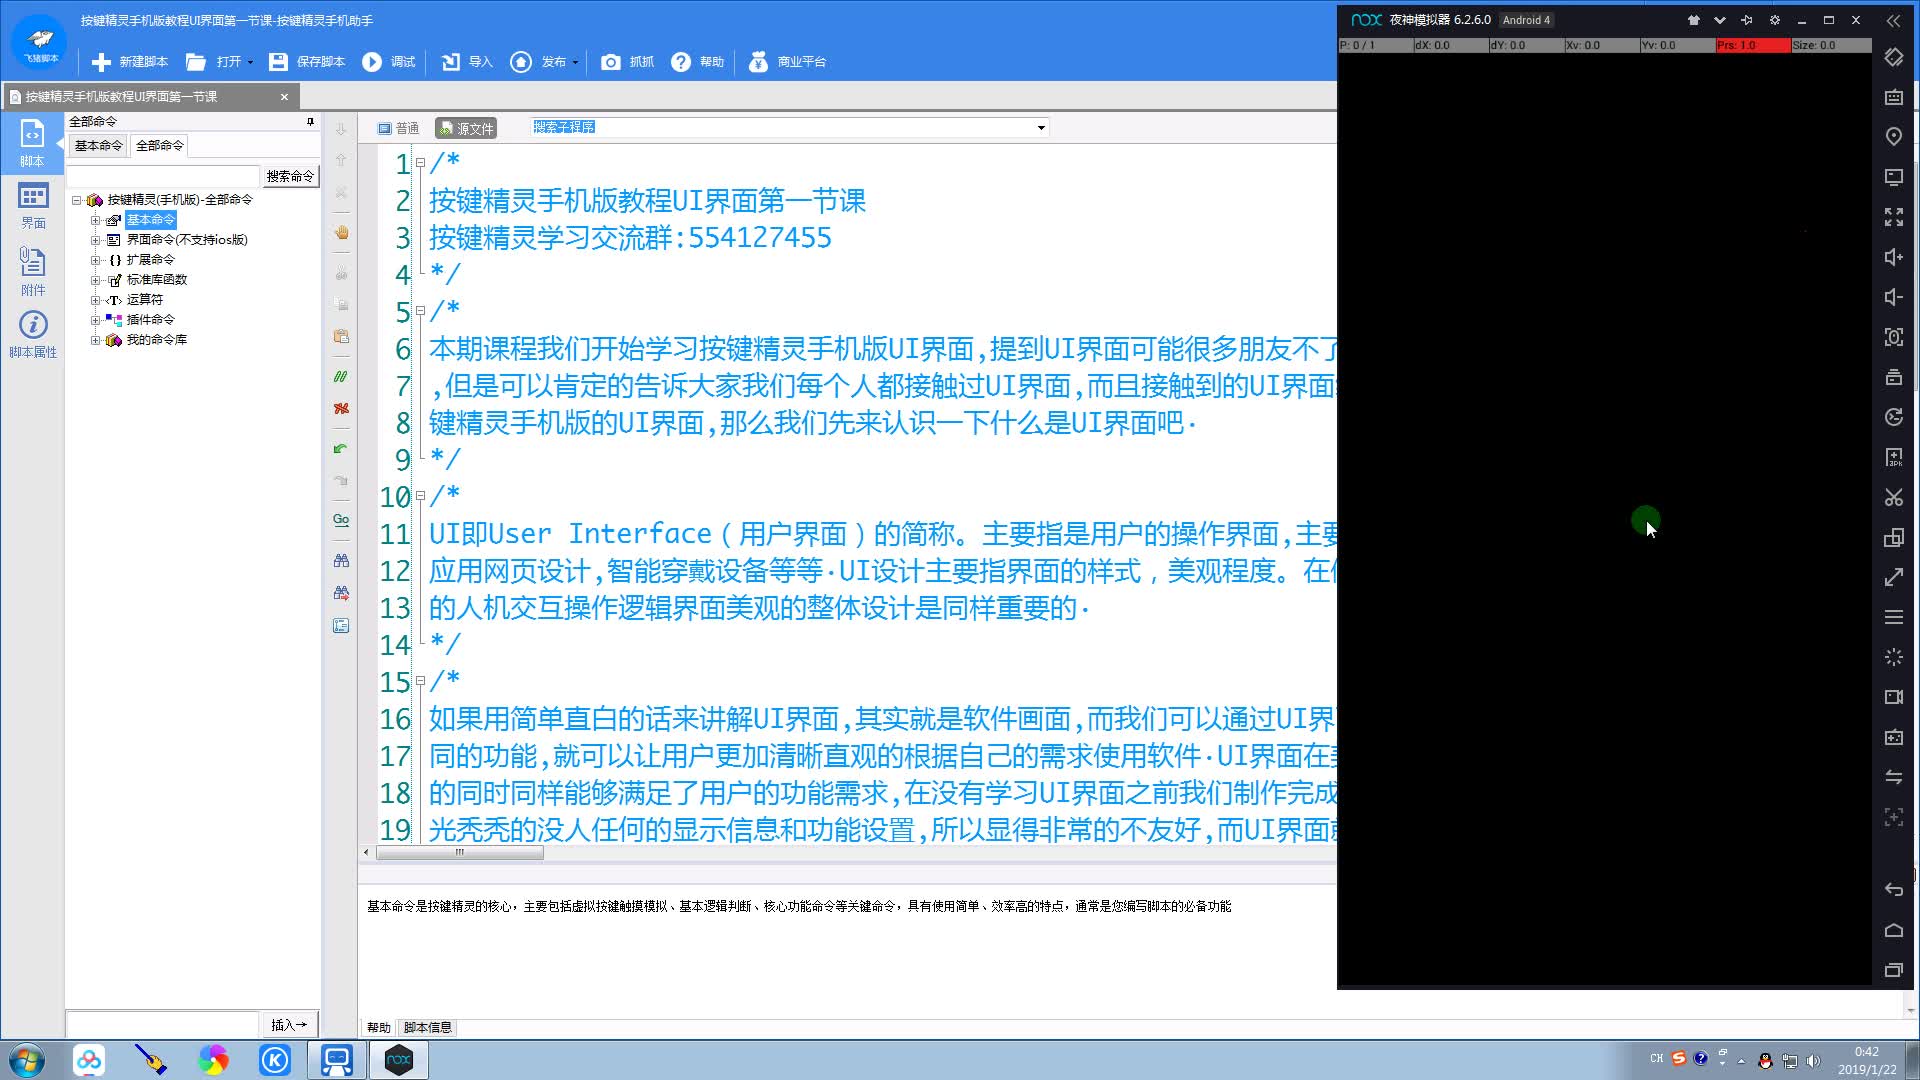Close the 按键精灵手机版教程UI界面第一节课 document tab
Viewport: 1920px width, 1080px height.
pos(284,97)
